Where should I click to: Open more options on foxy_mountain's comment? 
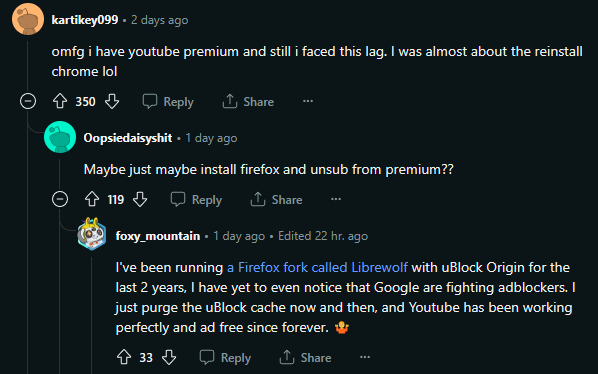[x=365, y=357]
